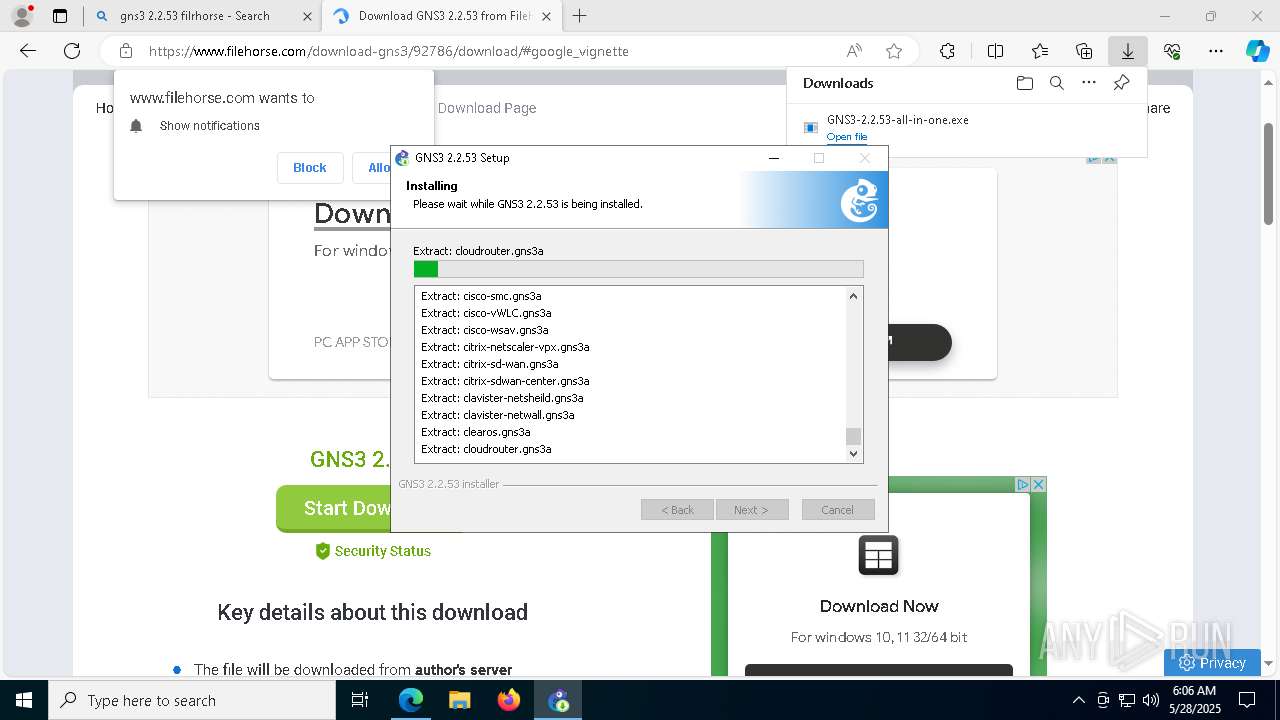Click GNS3-2.2.53-all-in-one.exe download entry

coord(897,120)
